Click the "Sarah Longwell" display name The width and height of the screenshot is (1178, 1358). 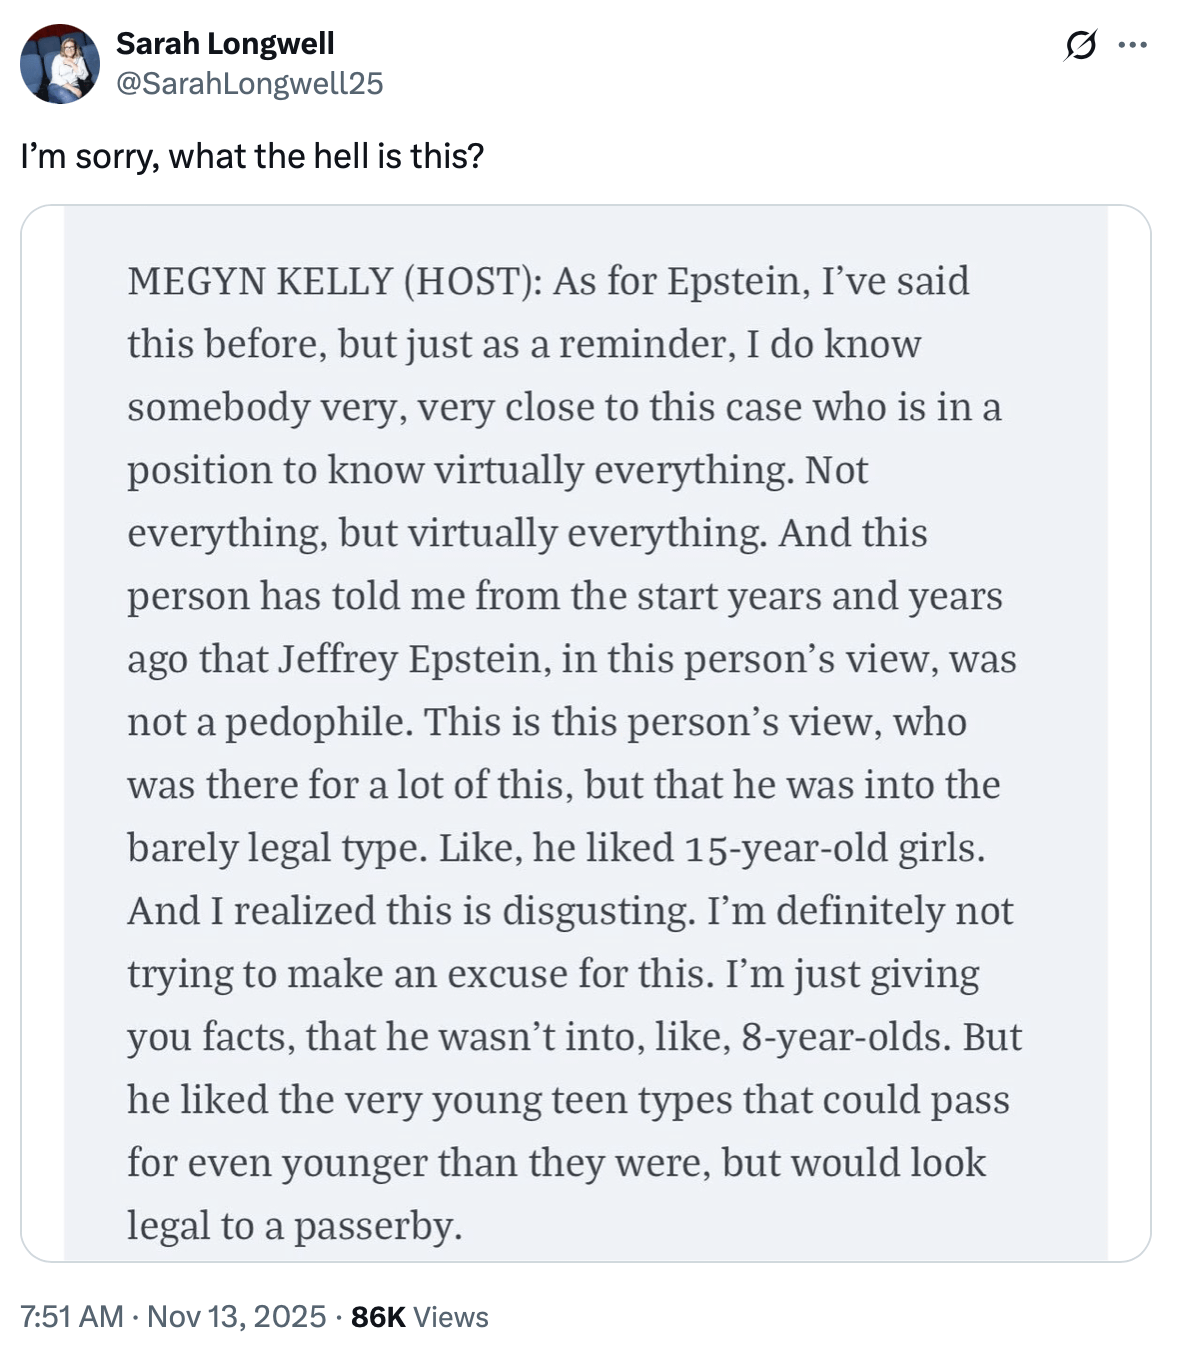point(225,44)
